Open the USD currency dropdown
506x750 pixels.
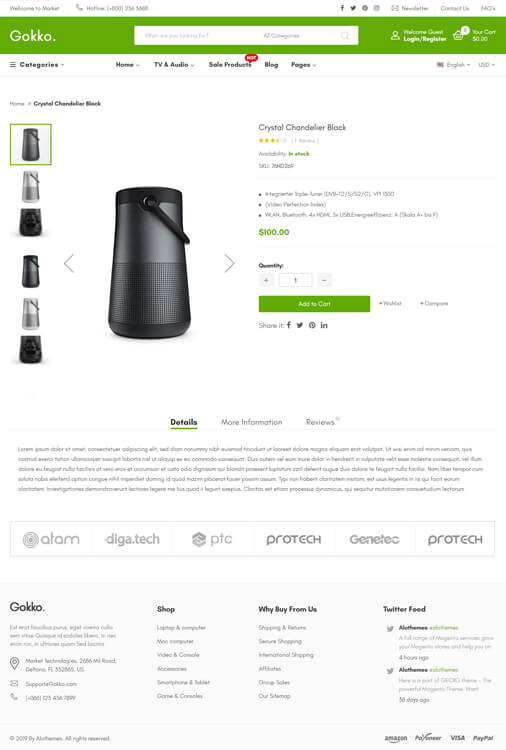click(486, 65)
